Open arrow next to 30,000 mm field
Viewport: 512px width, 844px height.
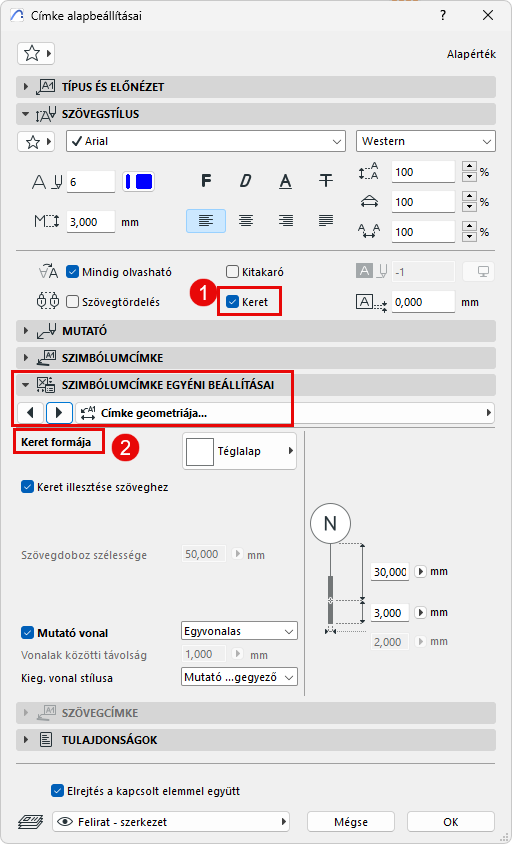click(x=420, y=572)
